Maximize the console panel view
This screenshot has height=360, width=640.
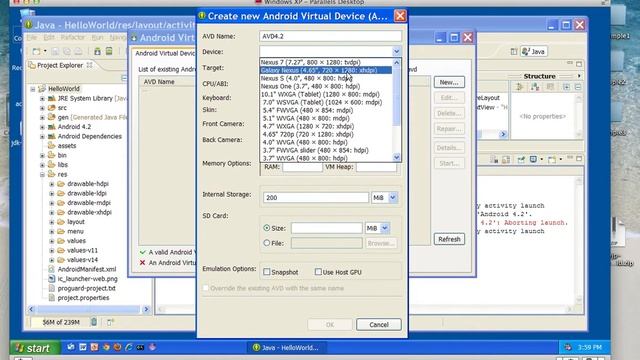(579, 158)
